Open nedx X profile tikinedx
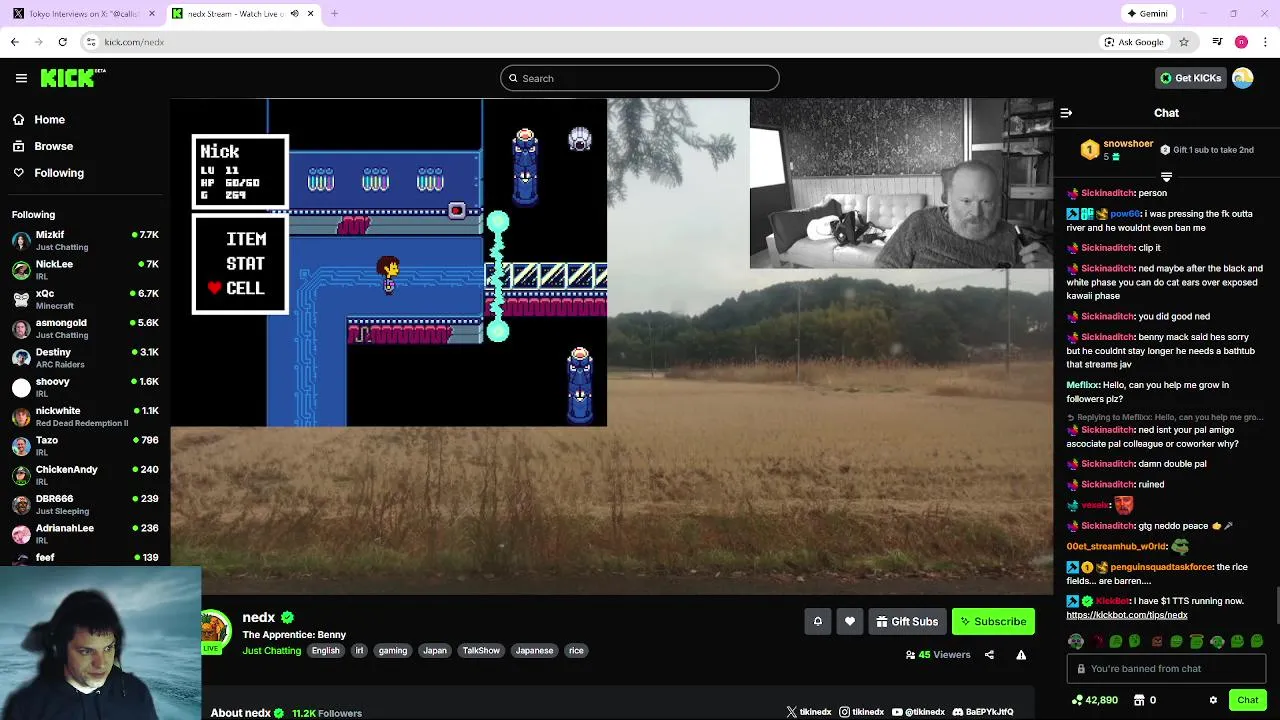1280x720 pixels. (809, 712)
